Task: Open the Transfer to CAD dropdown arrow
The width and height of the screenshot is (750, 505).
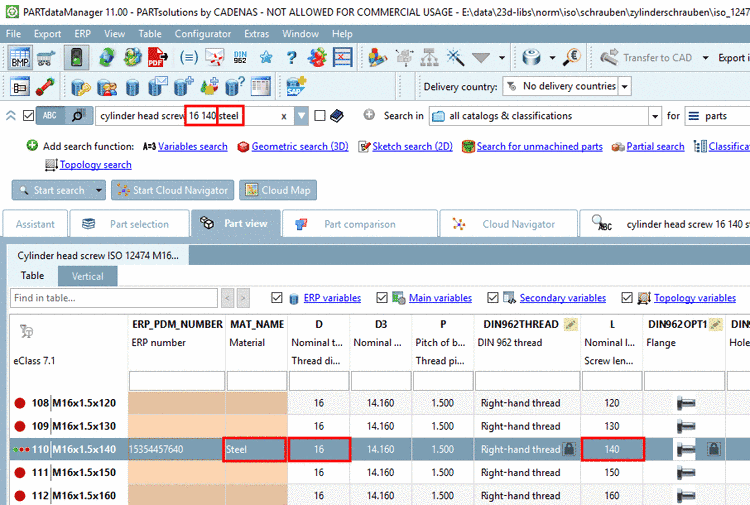Action: click(x=705, y=58)
